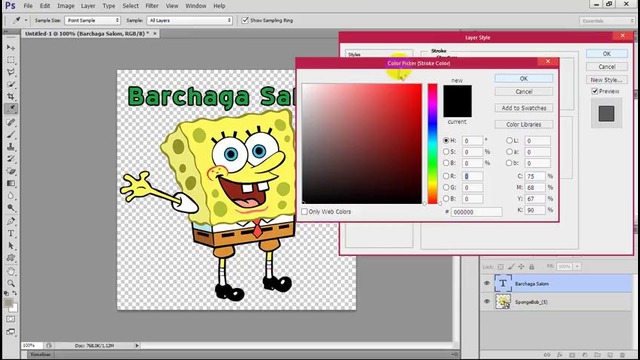
Task: Select the Brush tool
Action: 11,134
